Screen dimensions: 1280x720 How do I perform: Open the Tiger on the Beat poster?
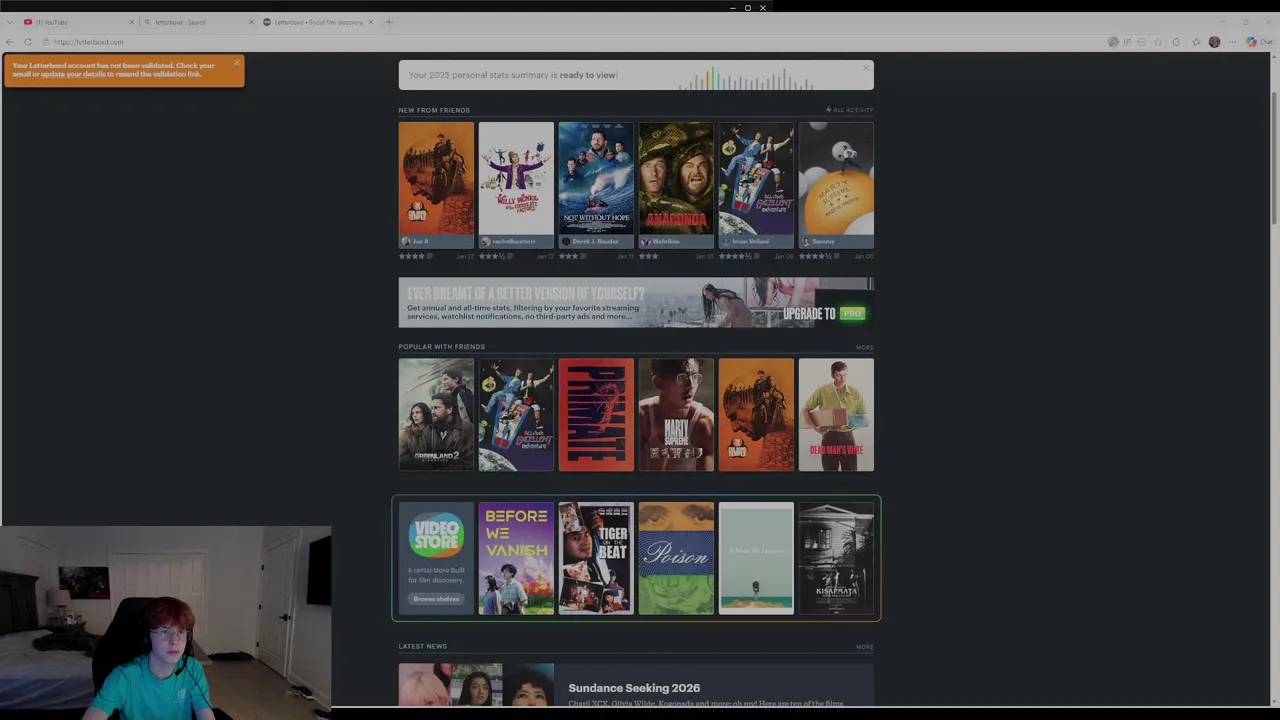pos(596,558)
